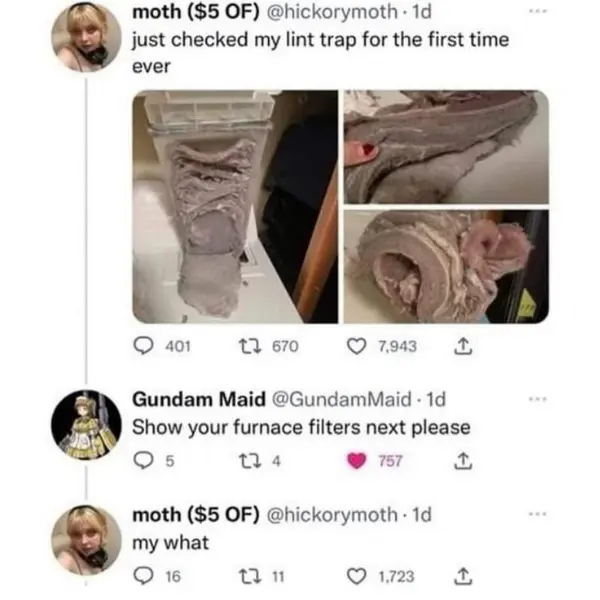Reply to the "my what" tweet
This screenshot has width=600, height=600.
tap(143, 575)
